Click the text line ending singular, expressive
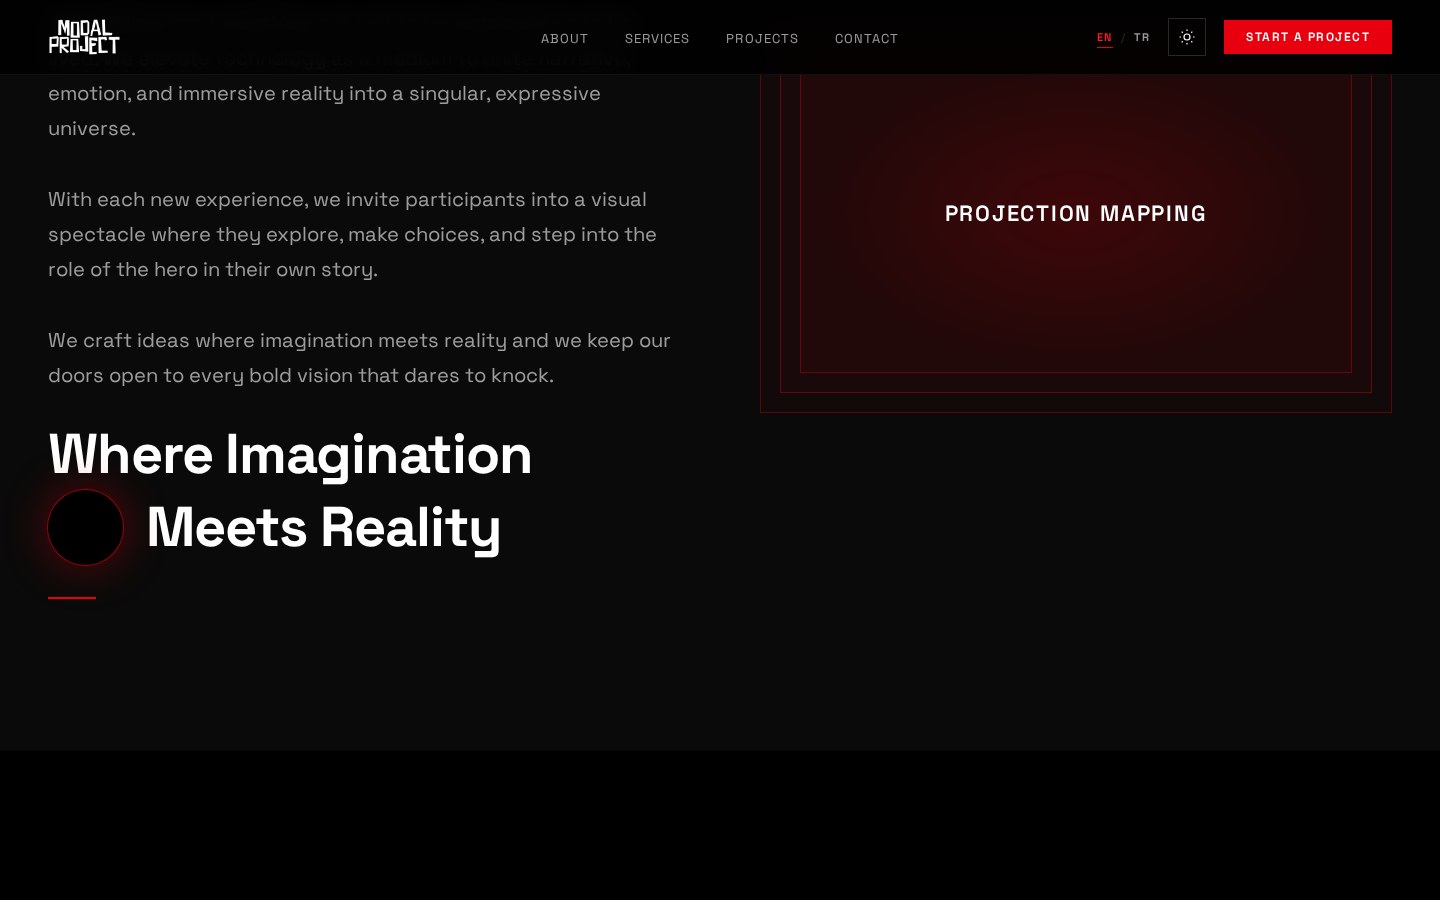 (324, 93)
